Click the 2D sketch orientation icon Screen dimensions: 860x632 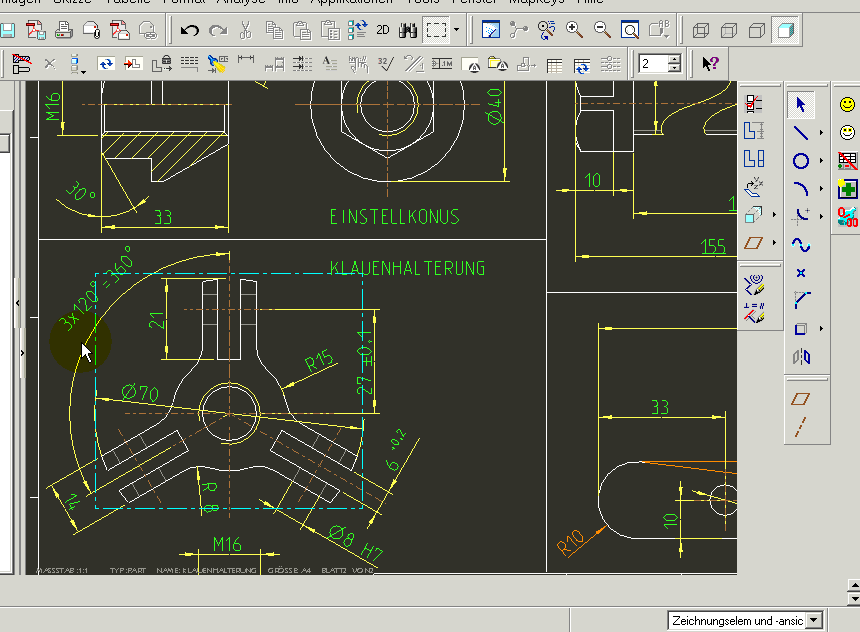pos(383,30)
